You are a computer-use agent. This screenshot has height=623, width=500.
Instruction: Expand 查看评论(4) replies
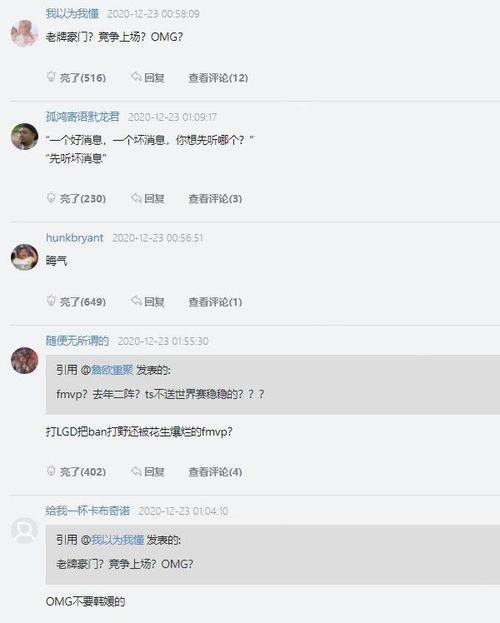[x=215, y=472]
